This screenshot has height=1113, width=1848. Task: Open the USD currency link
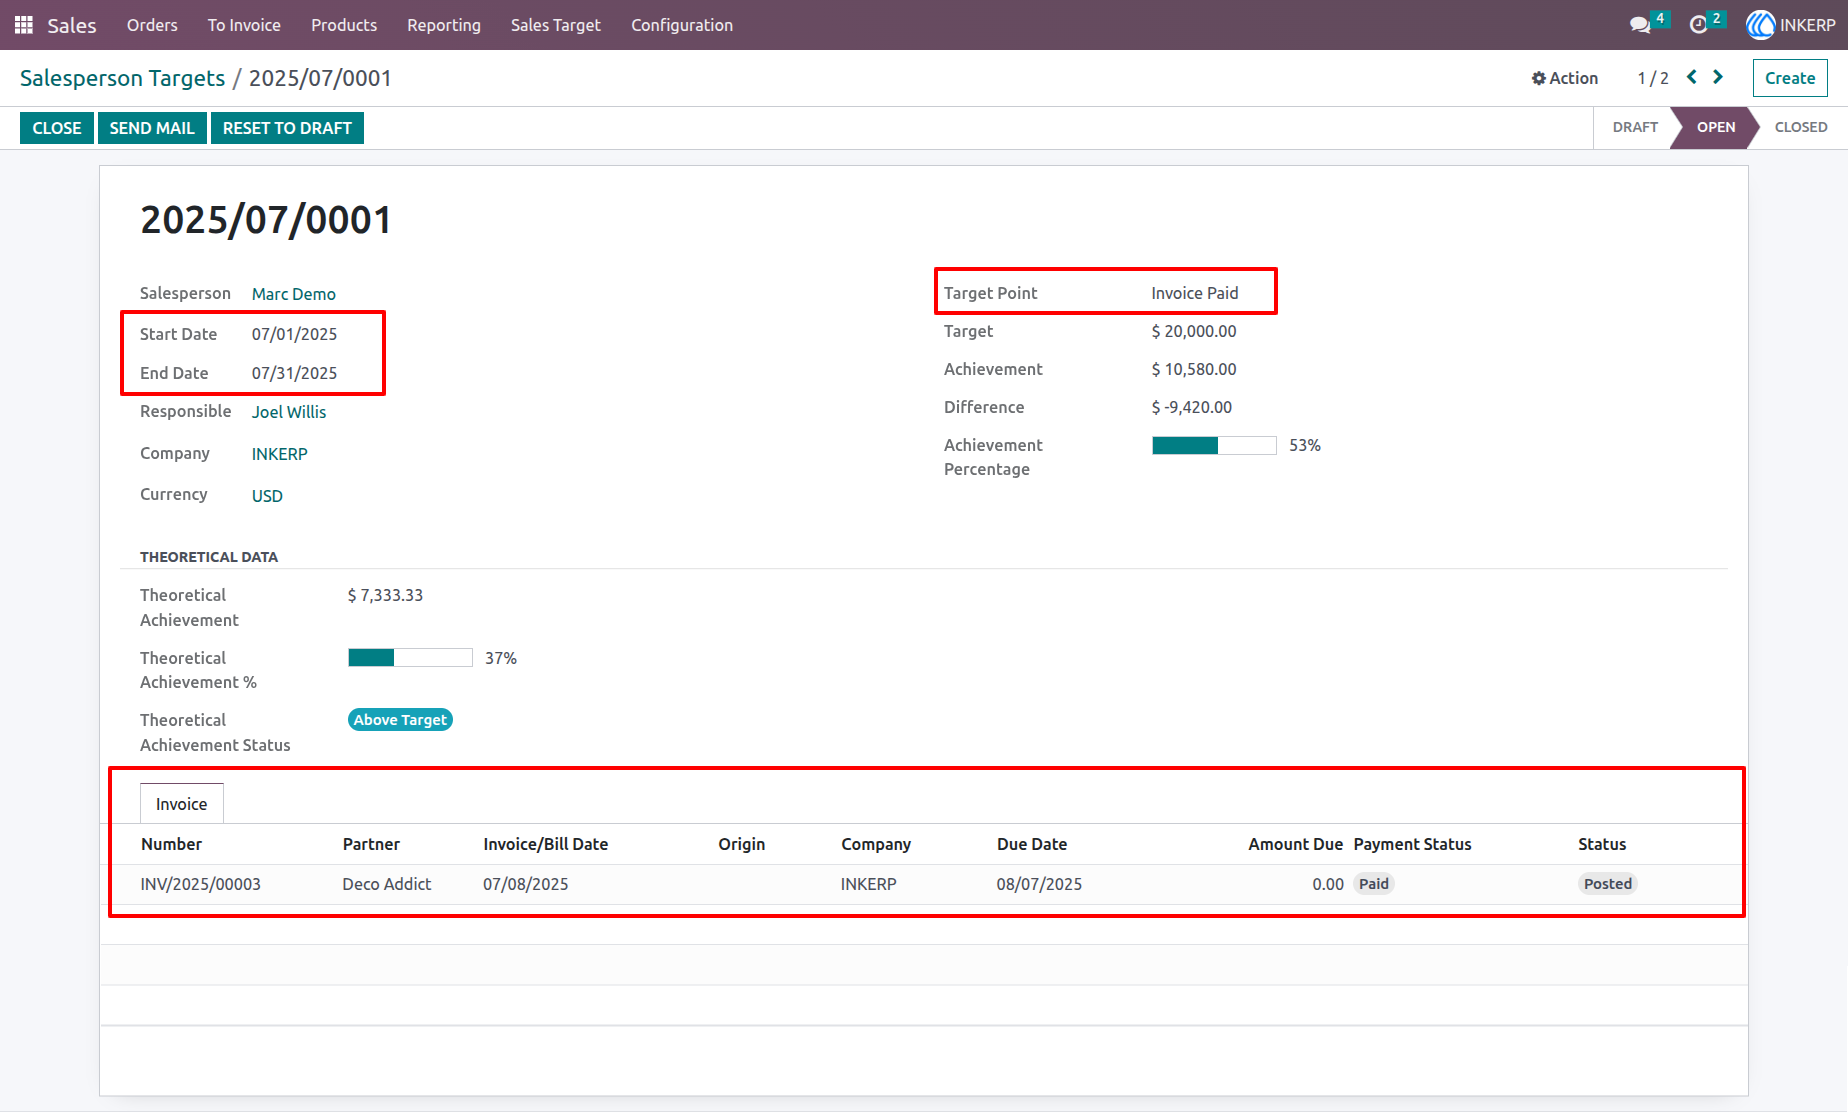click(x=267, y=496)
